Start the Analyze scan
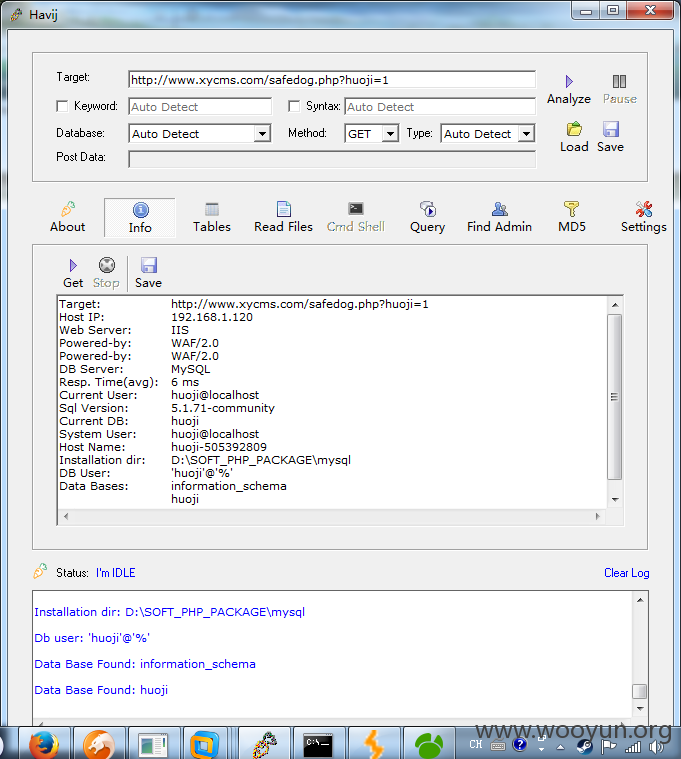 pos(569,90)
